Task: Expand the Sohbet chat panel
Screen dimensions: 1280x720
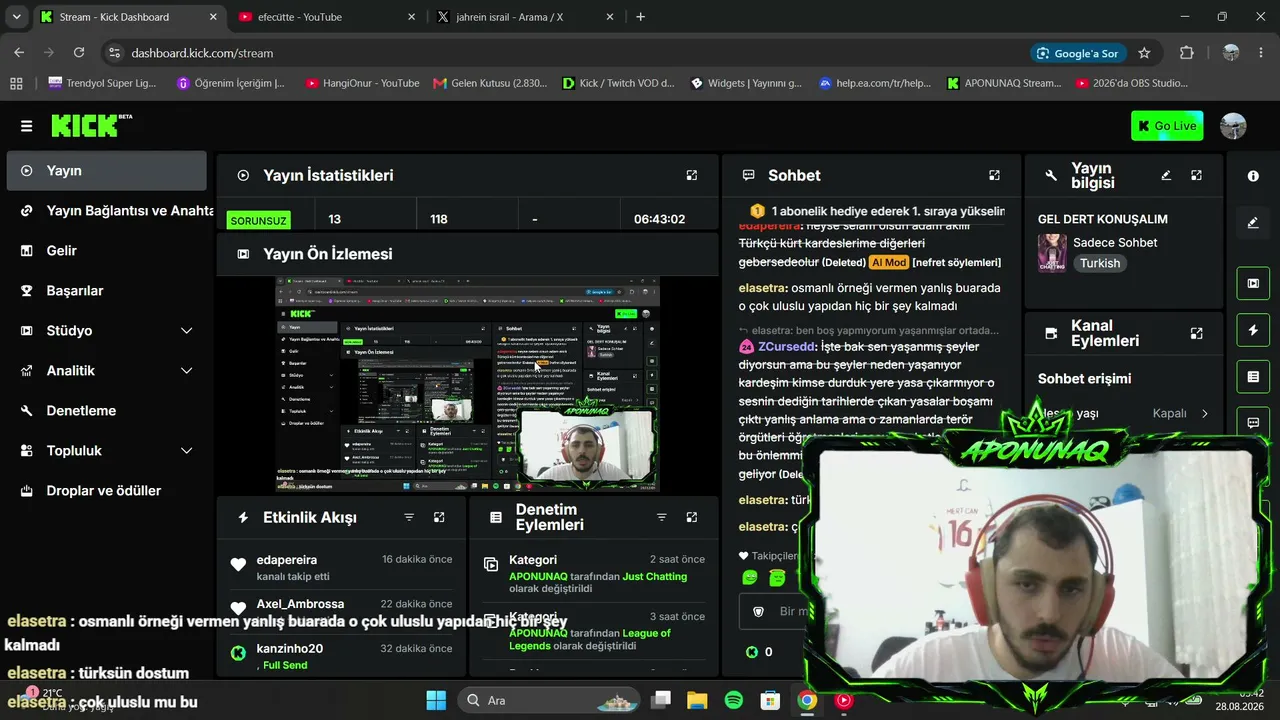Action: [x=994, y=175]
